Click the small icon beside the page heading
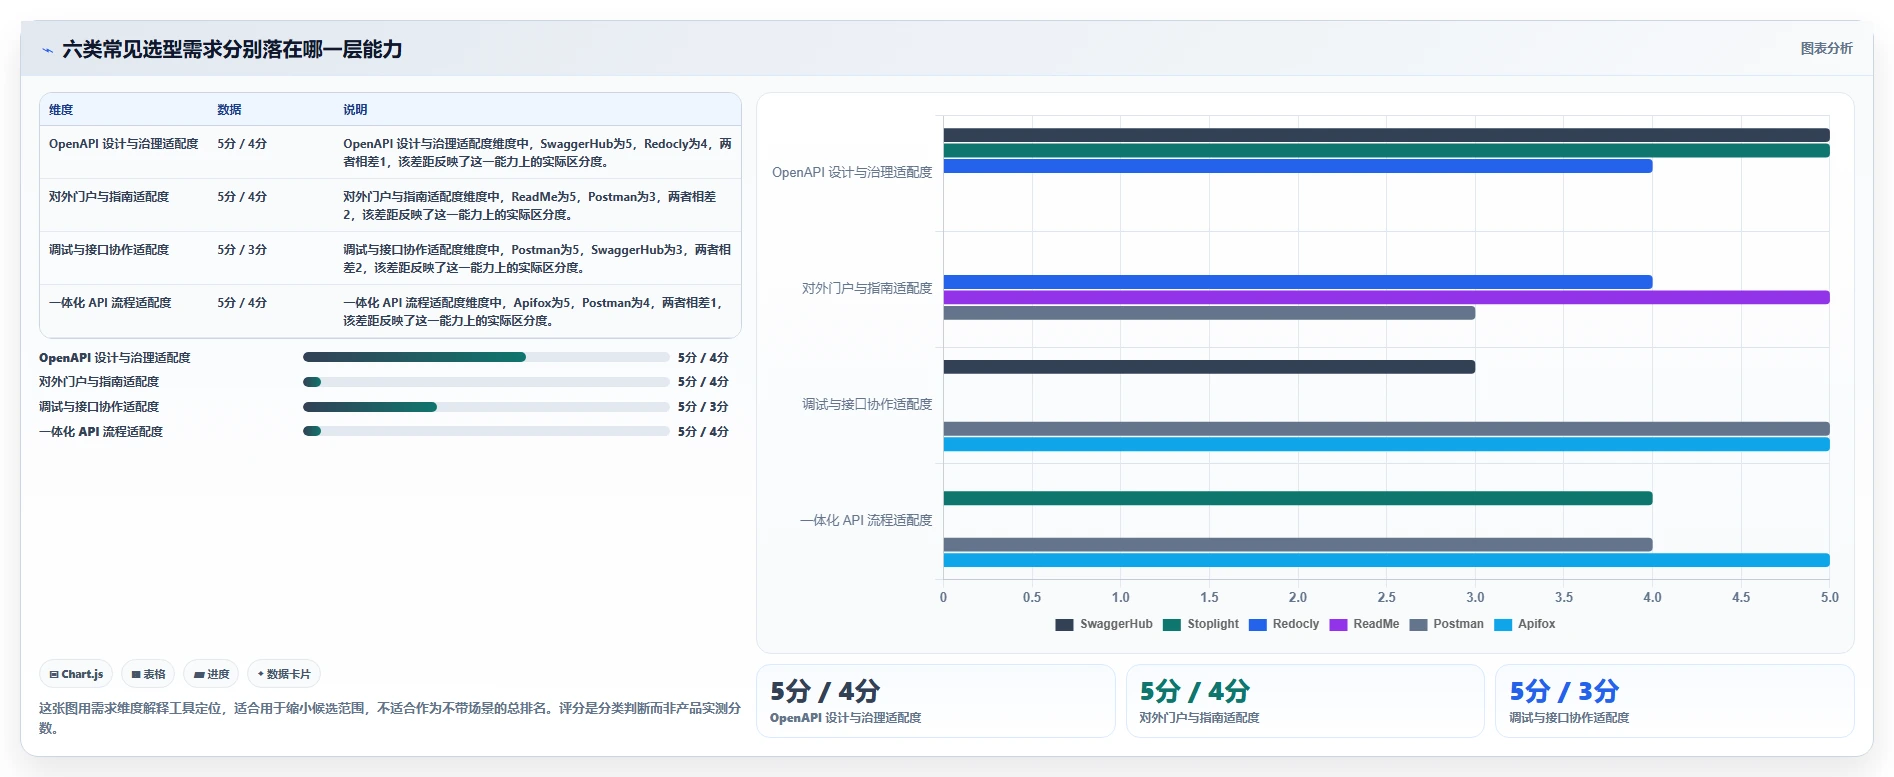Screen dimensions: 1894x777 tap(47, 50)
